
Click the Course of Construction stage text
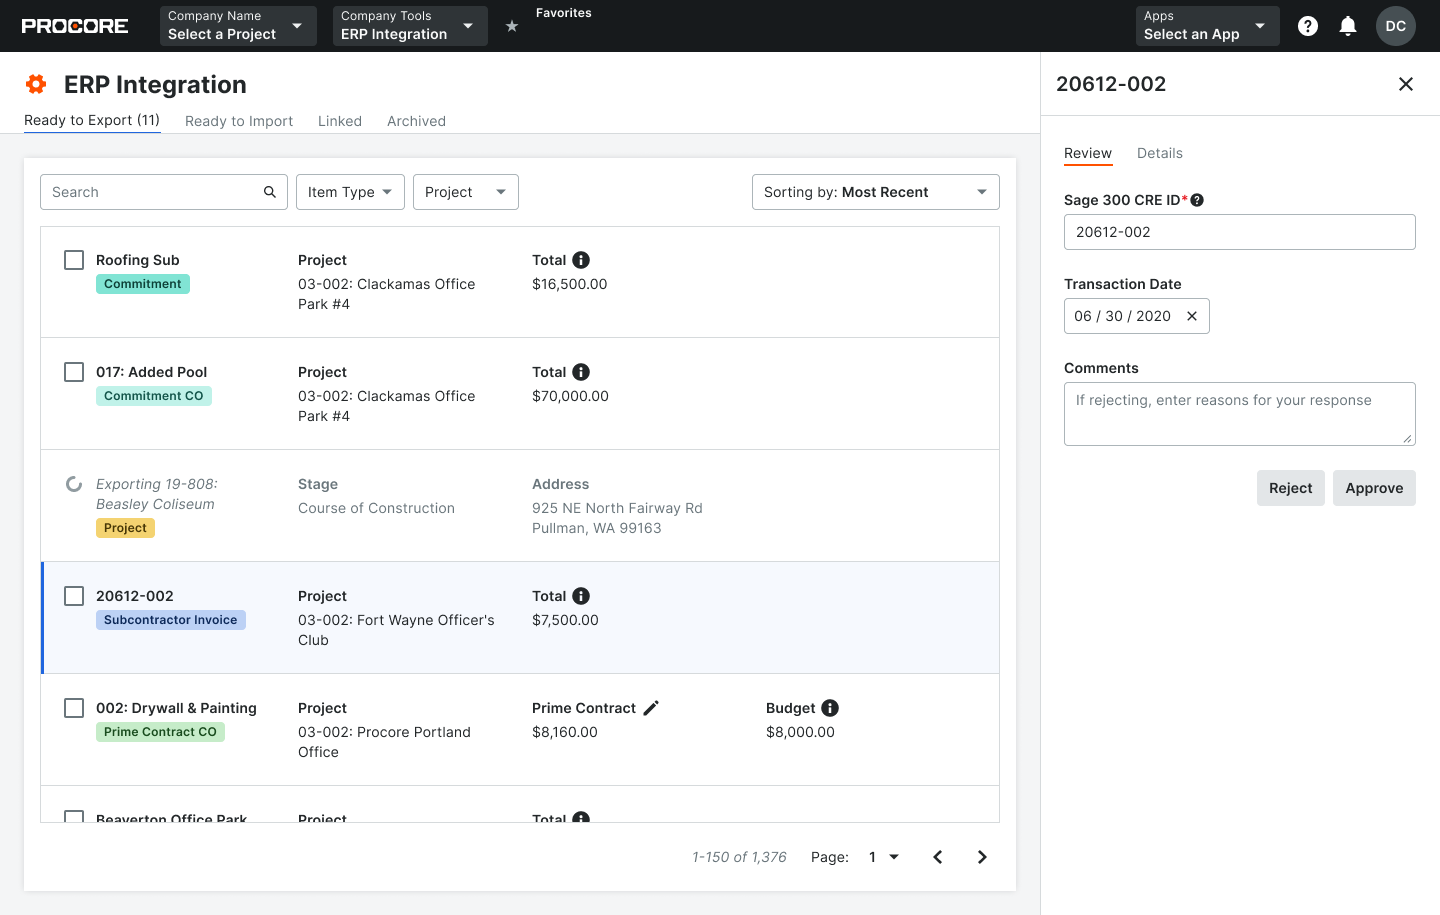(x=376, y=508)
